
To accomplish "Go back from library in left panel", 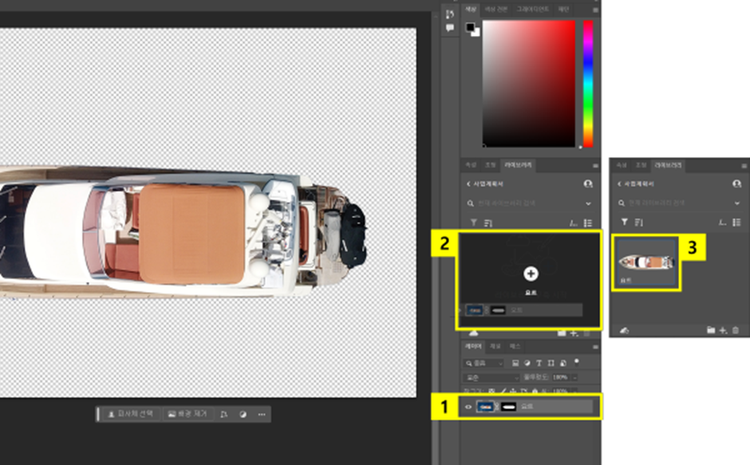I will [x=467, y=184].
